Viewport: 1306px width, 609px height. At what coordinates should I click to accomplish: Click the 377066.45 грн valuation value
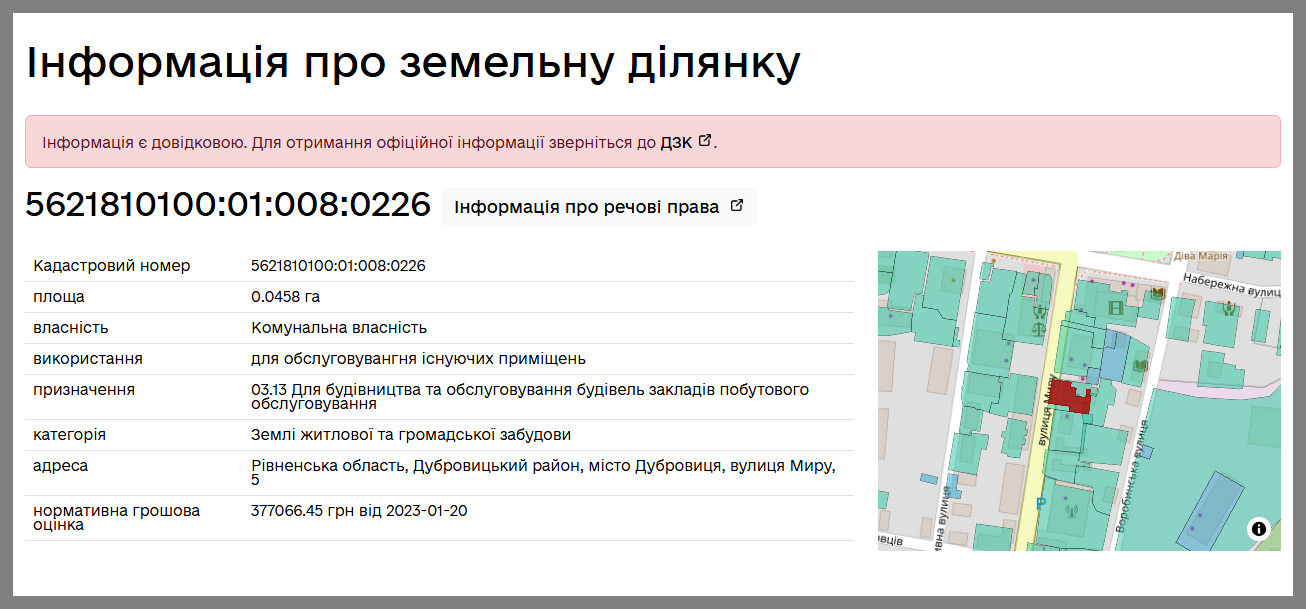tap(358, 511)
